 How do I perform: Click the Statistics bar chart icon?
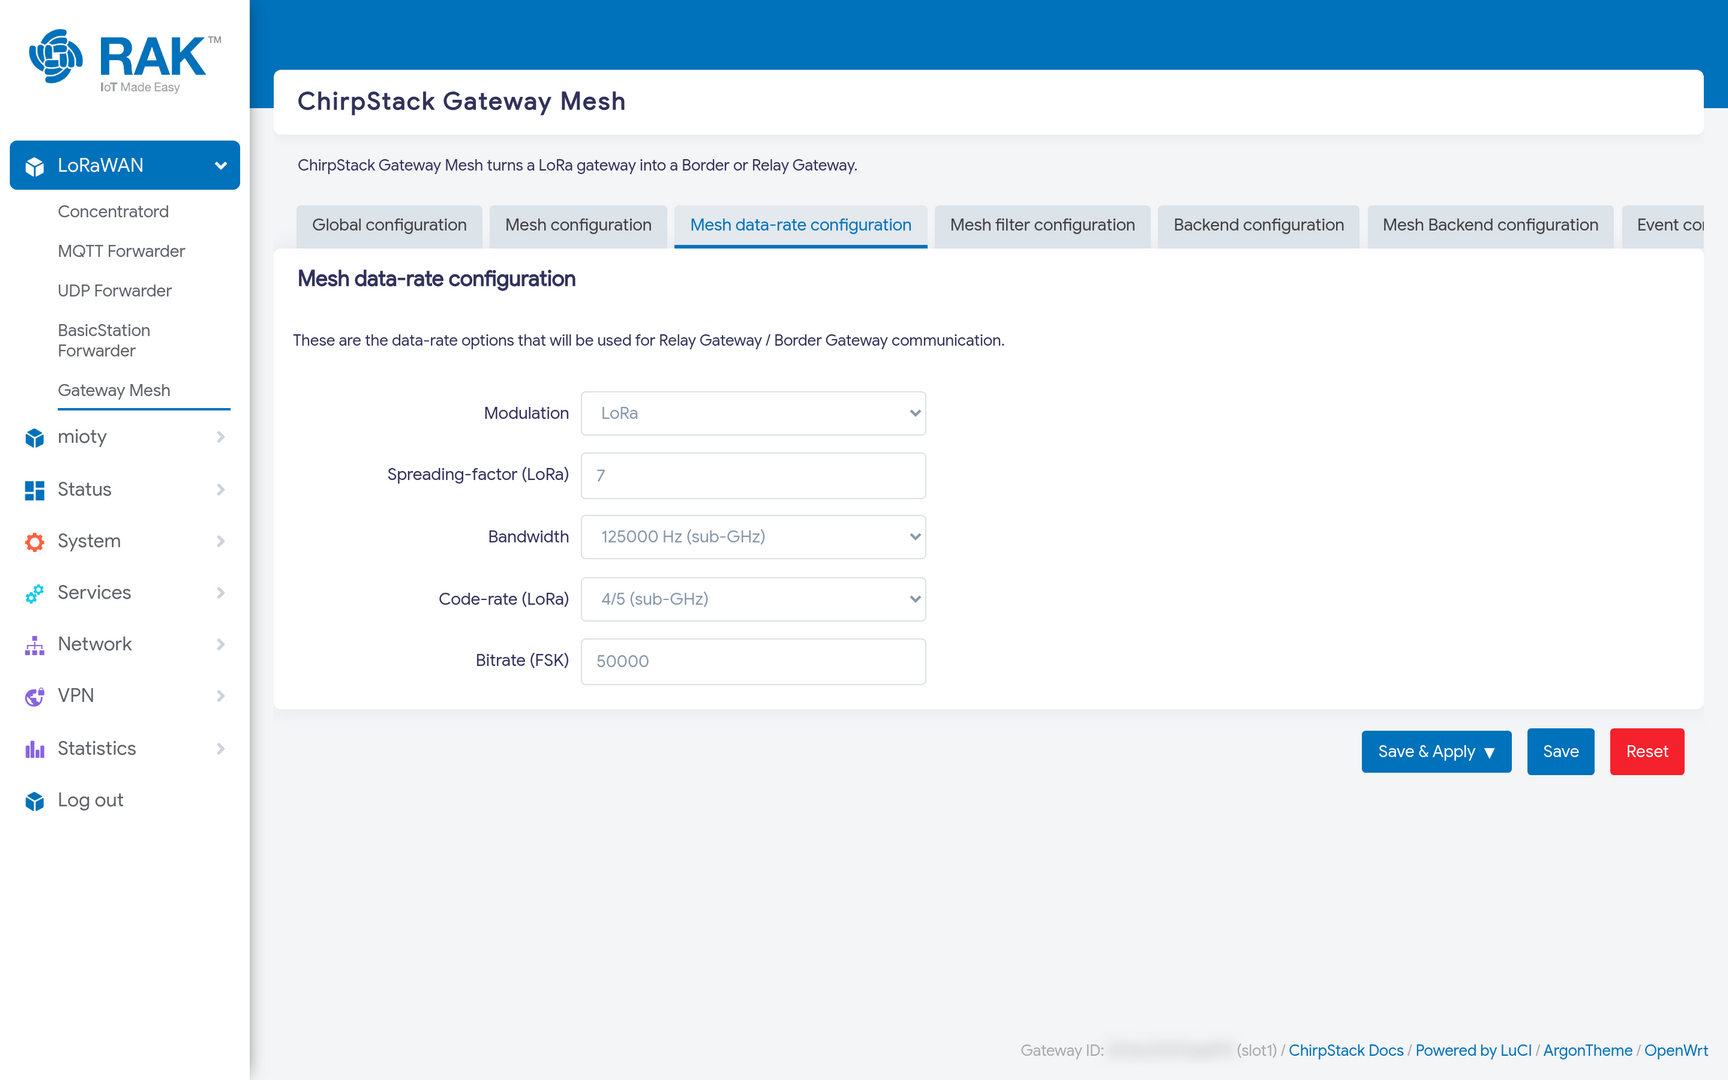[35, 749]
